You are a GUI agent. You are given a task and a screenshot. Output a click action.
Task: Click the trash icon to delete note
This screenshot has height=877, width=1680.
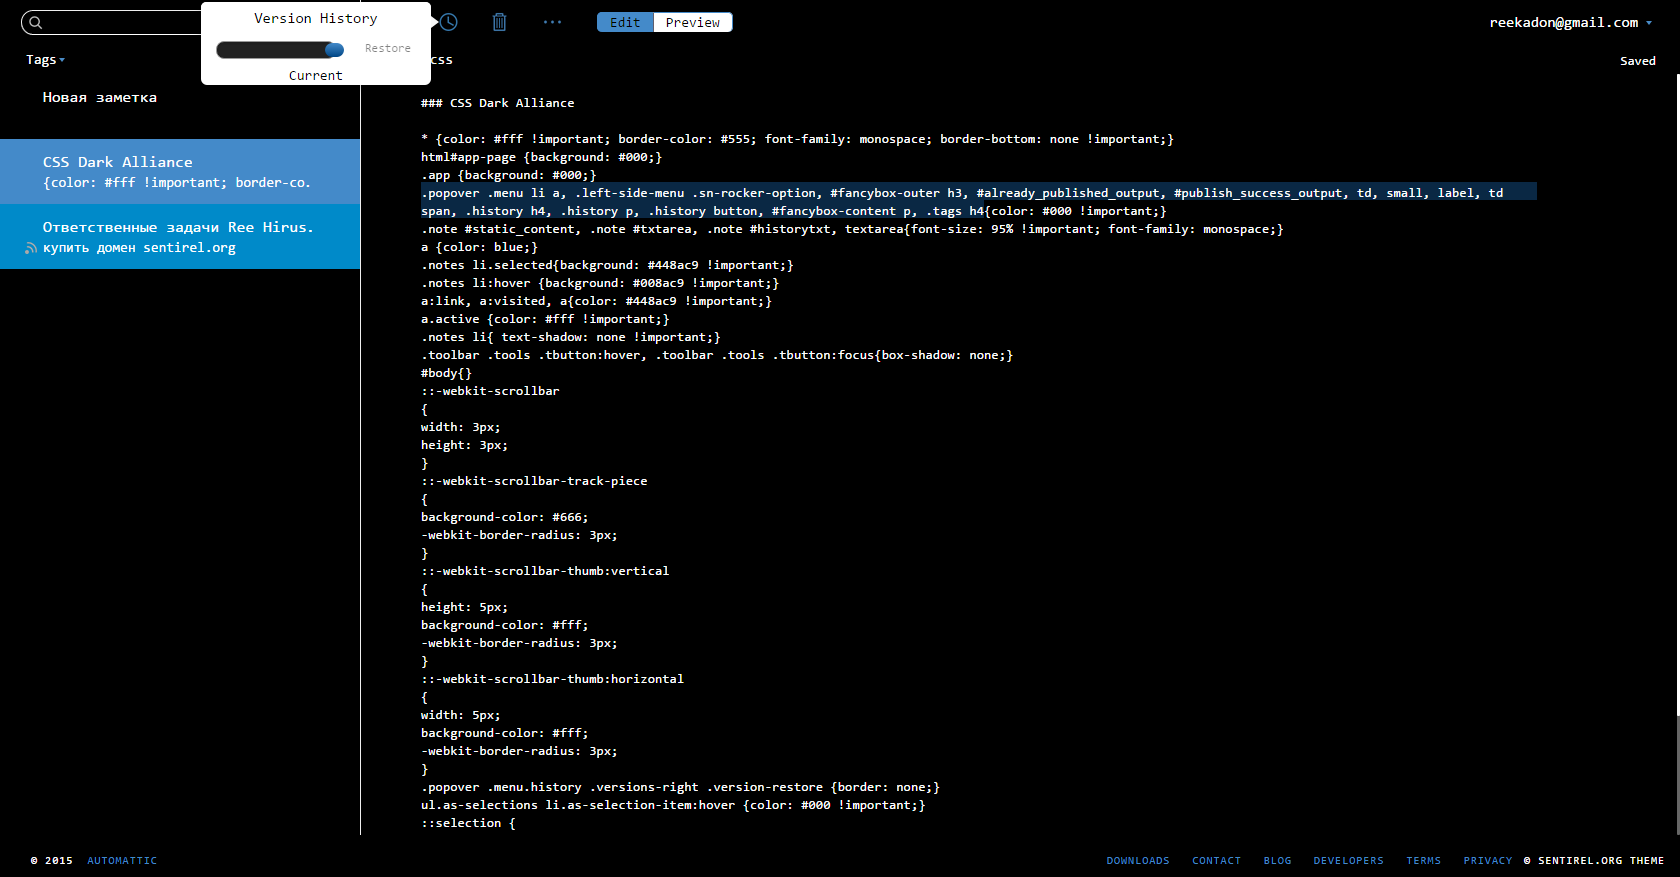(499, 22)
